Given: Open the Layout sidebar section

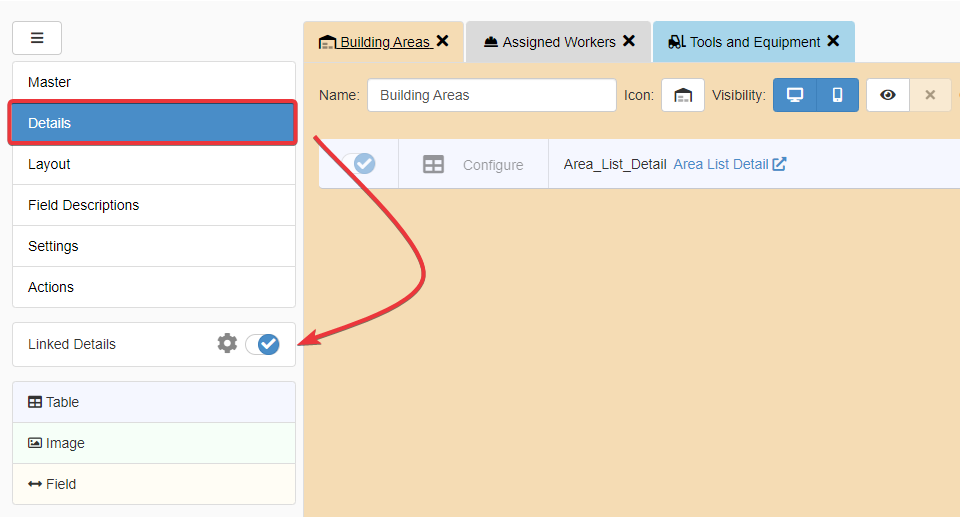Looking at the screenshot, I should pyautogui.click(x=153, y=164).
